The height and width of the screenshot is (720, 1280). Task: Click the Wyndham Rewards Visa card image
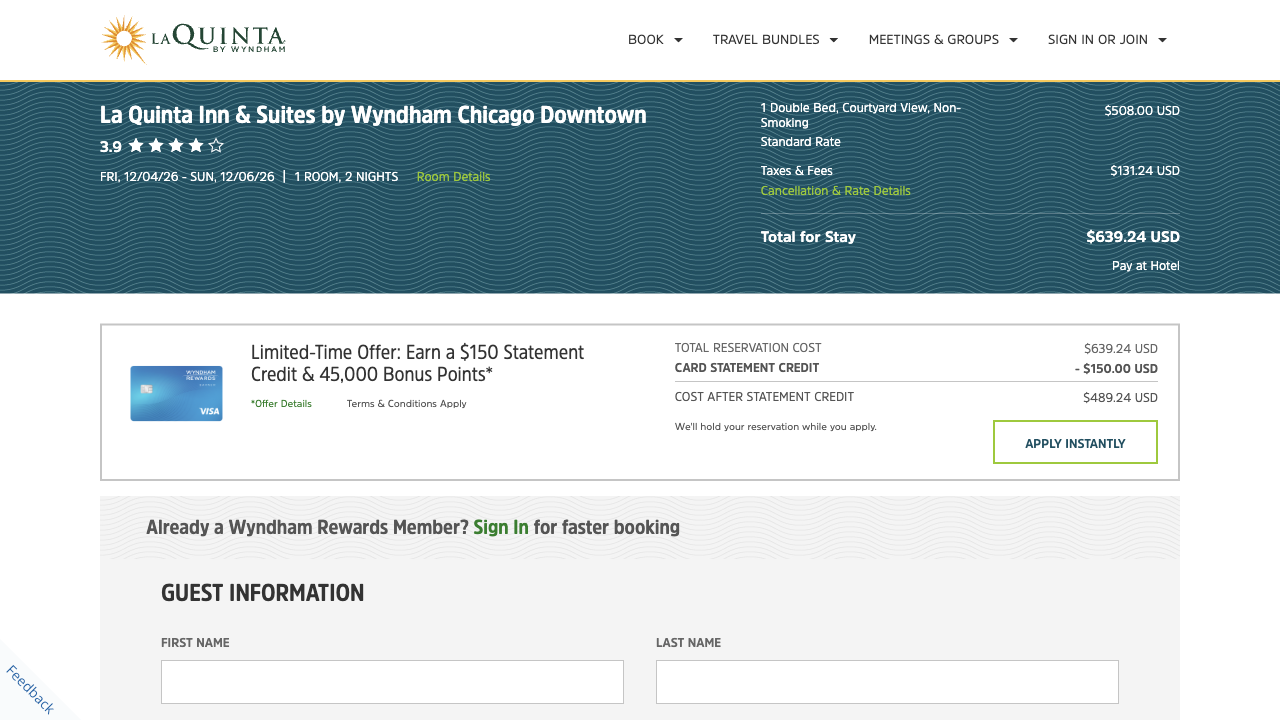(x=176, y=393)
